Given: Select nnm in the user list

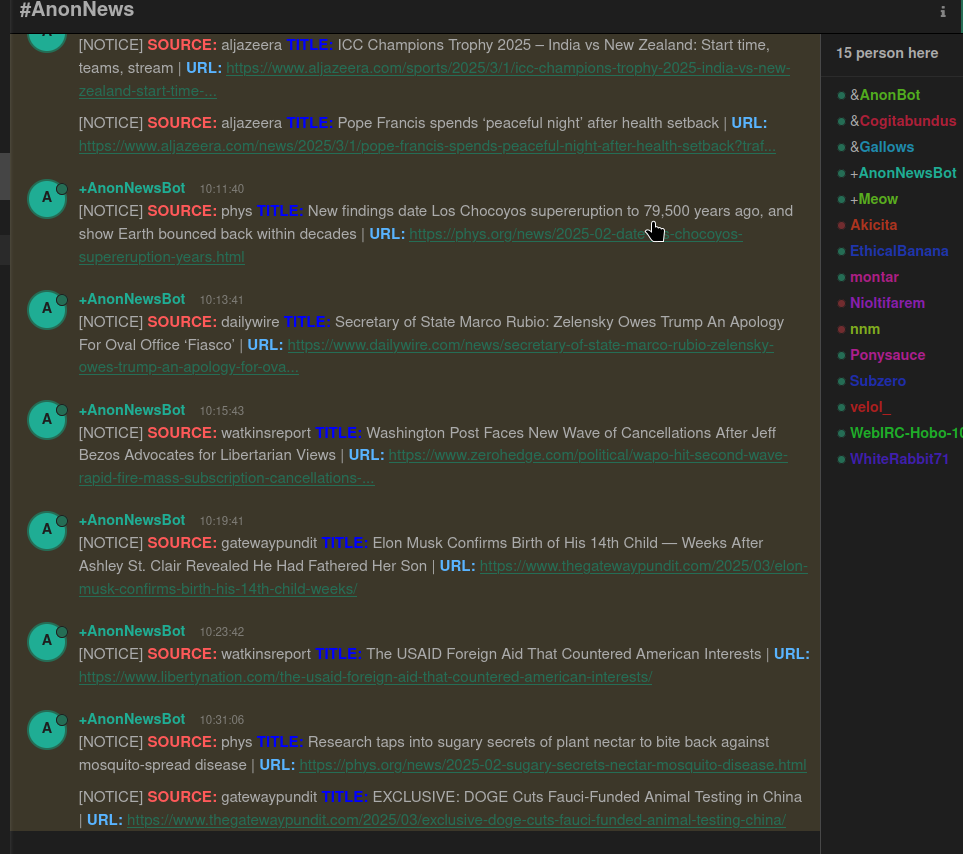Looking at the screenshot, I should point(865,330).
